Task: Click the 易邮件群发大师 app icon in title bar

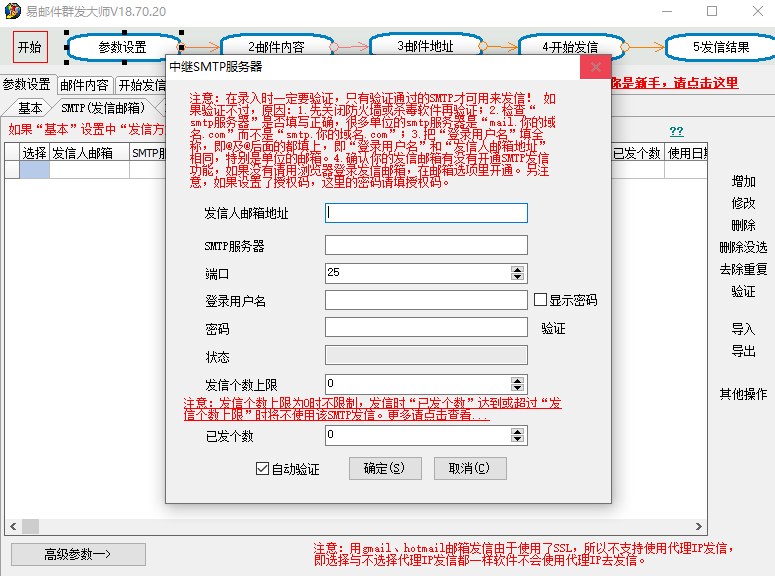Action: click(12, 11)
